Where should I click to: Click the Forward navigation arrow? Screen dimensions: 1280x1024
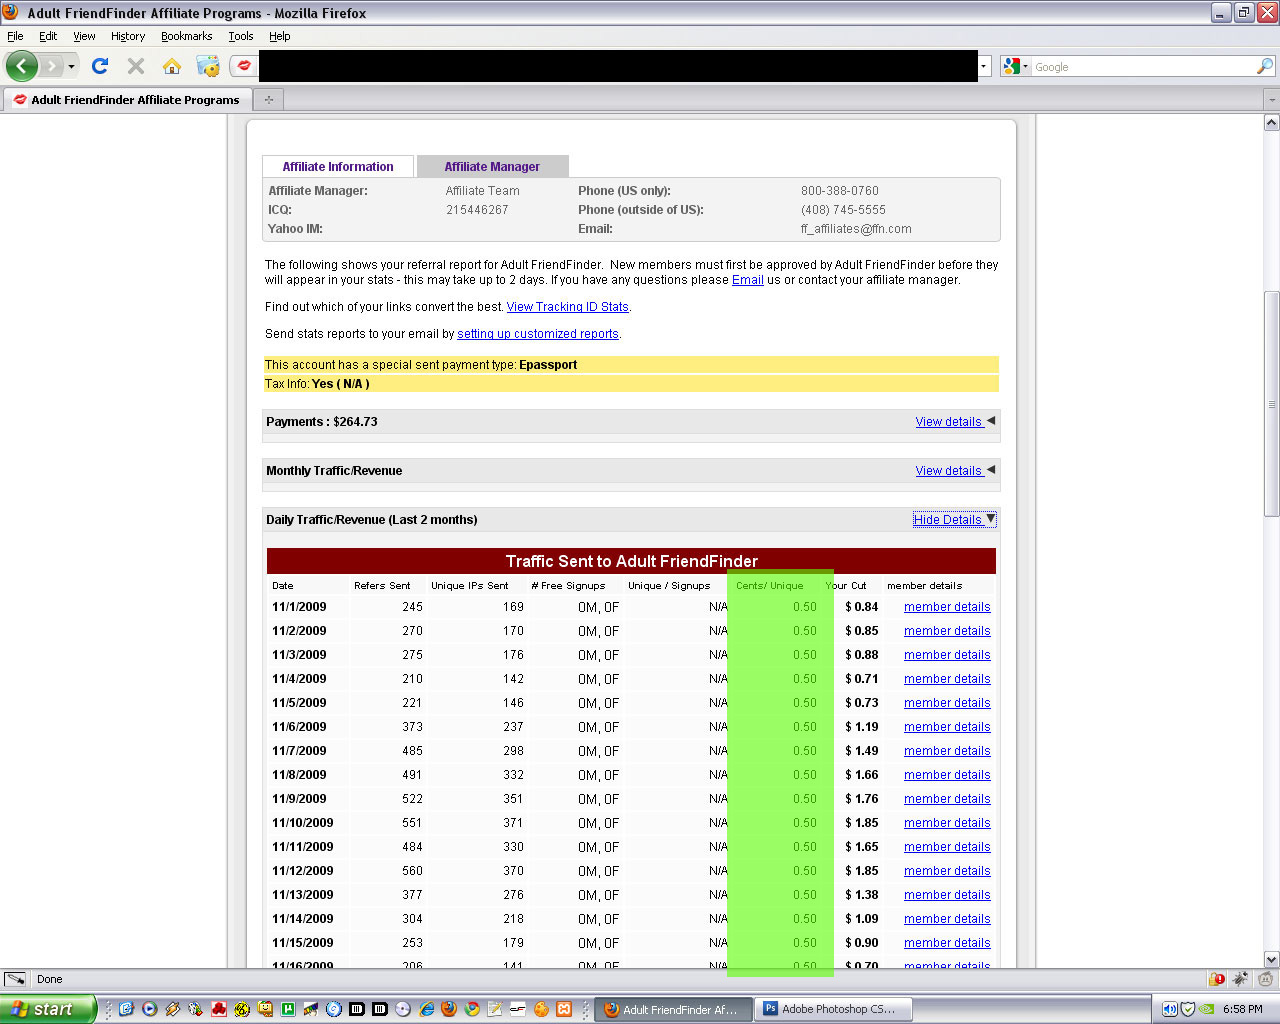51,66
